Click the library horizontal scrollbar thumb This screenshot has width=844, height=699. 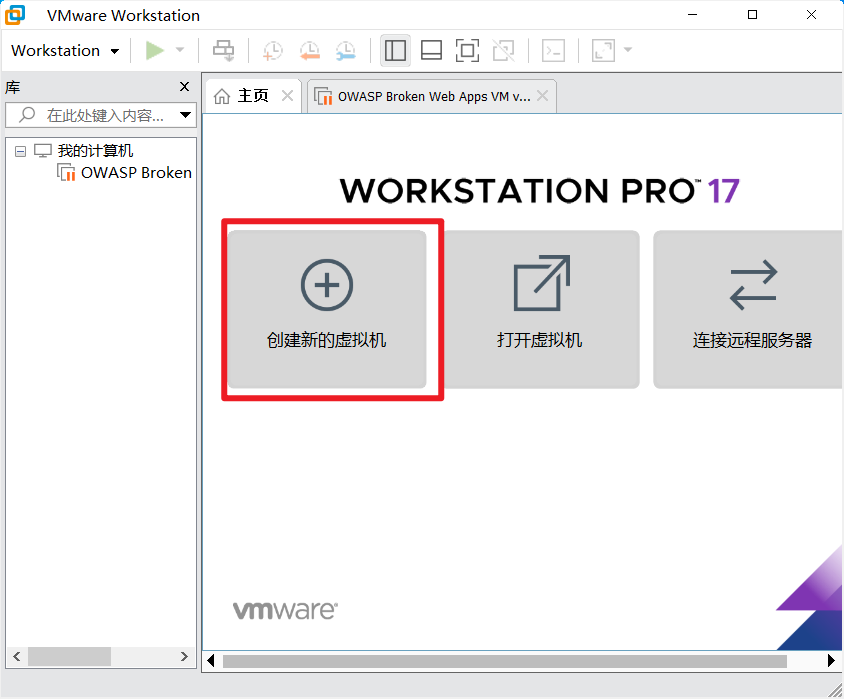click(x=69, y=656)
